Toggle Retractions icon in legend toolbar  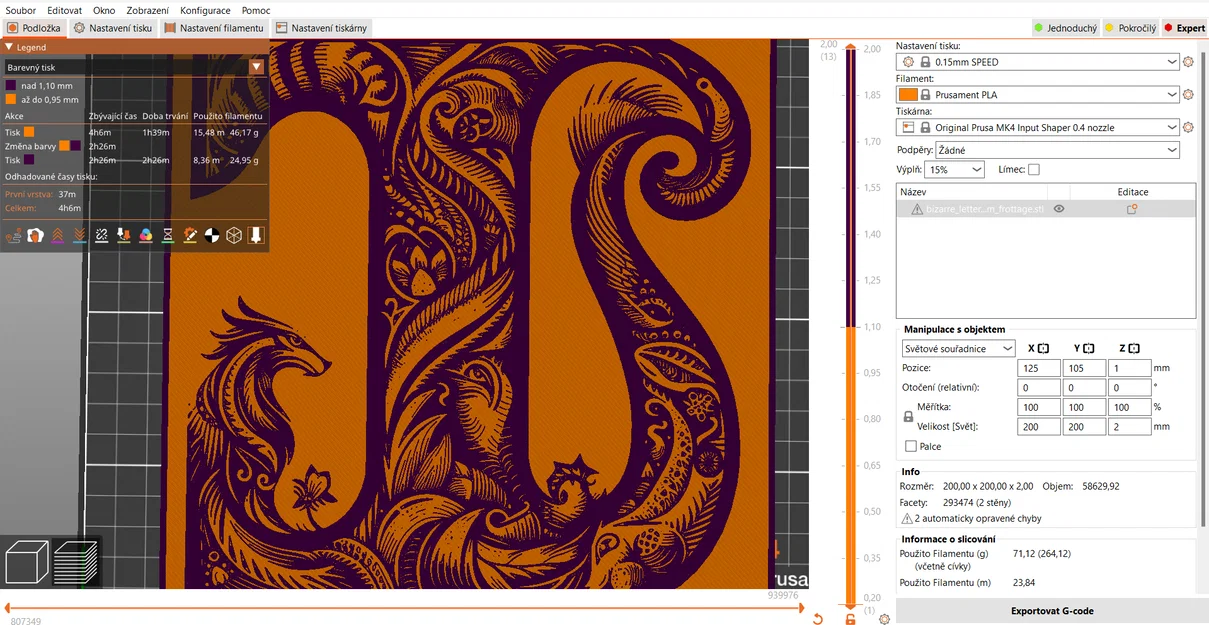click(x=57, y=235)
